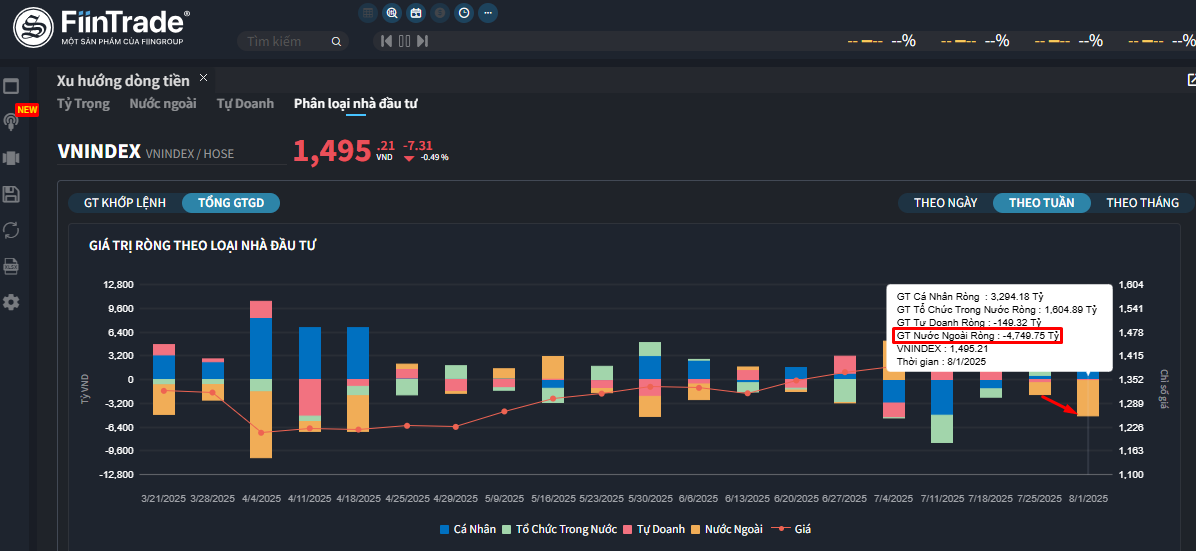
Task: Click the 3/21/2025 date label
Action: 165,499
